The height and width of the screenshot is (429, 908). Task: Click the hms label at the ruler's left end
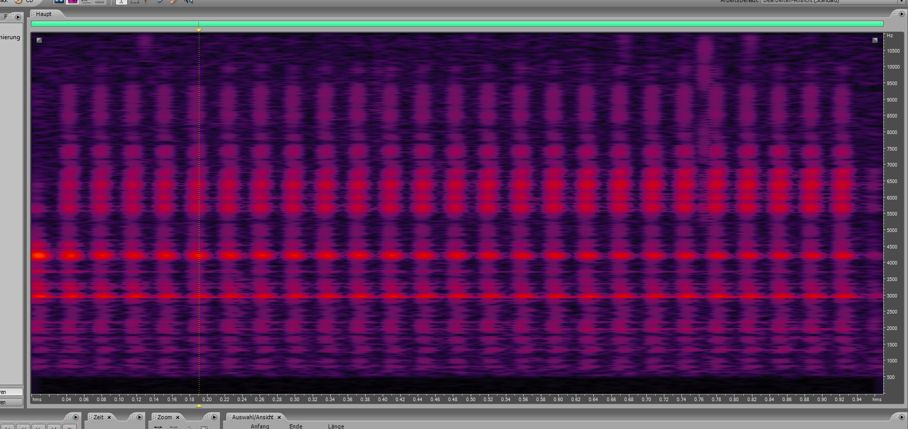click(x=36, y=399)
